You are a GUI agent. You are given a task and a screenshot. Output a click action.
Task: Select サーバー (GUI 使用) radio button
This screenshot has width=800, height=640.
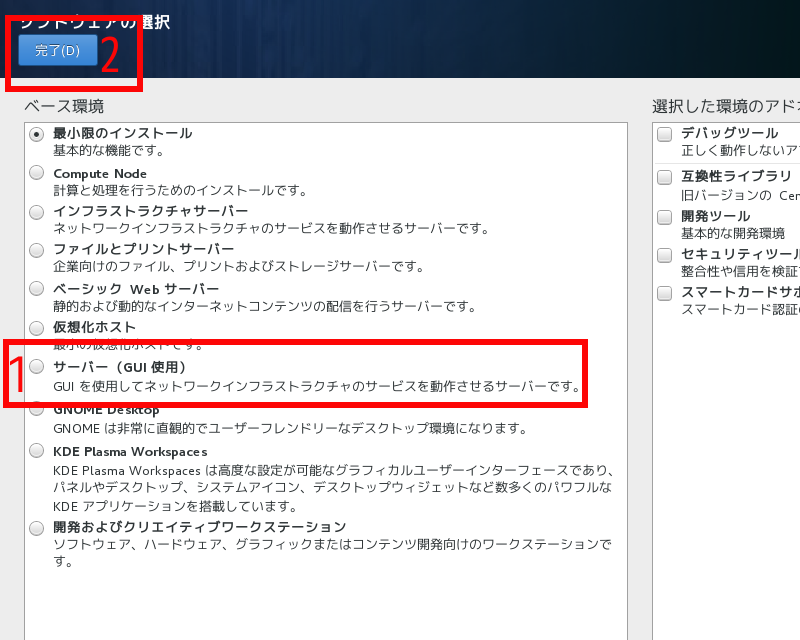click(37, 367)
